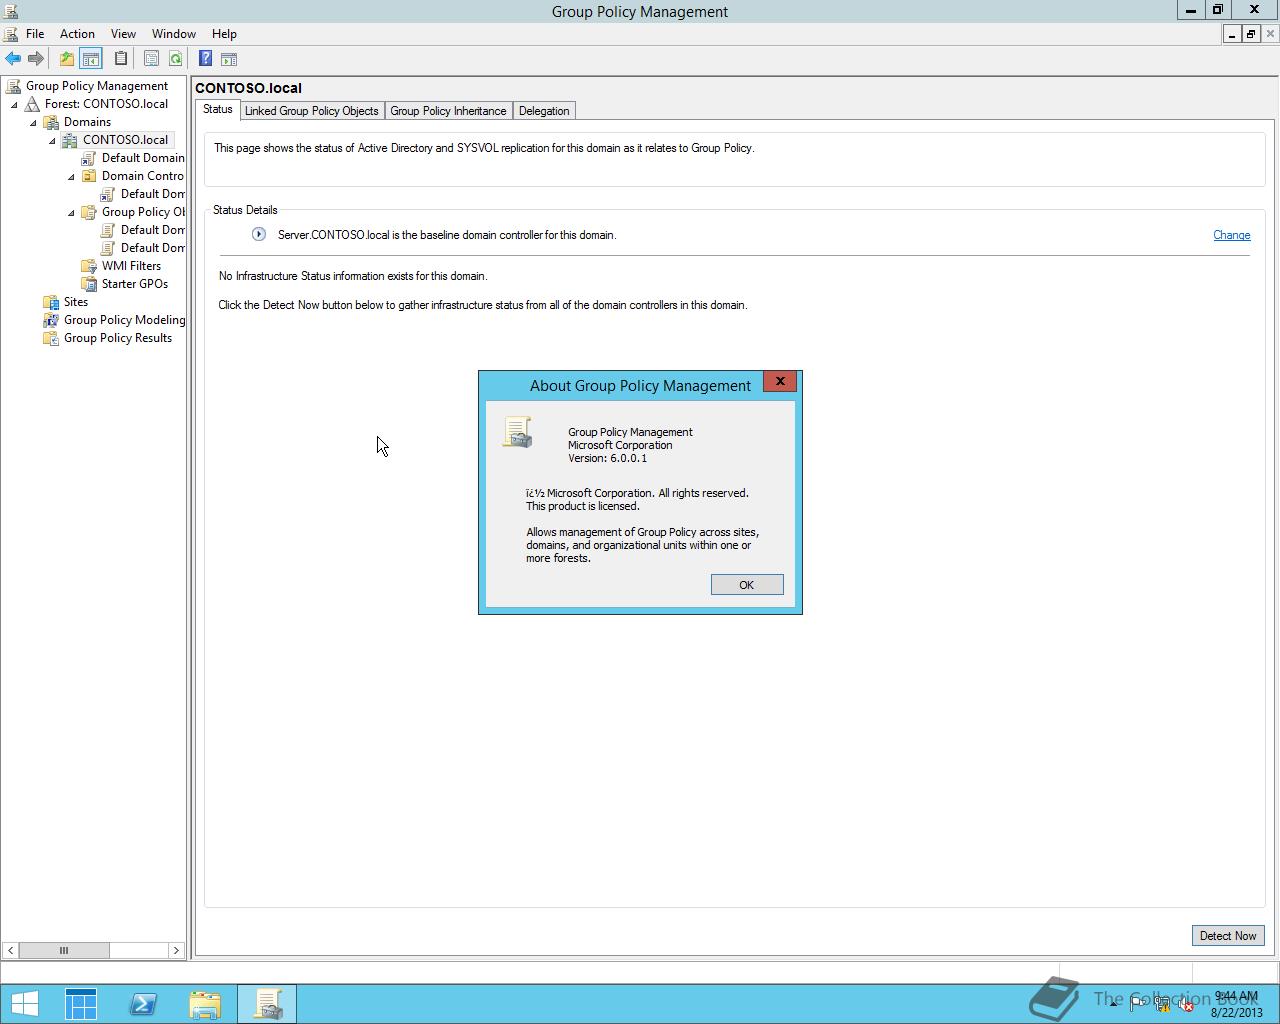Launch PowerShell from the taskbar
Viewport: 1280px width, 1024px height.
(x=143, y=1004)
